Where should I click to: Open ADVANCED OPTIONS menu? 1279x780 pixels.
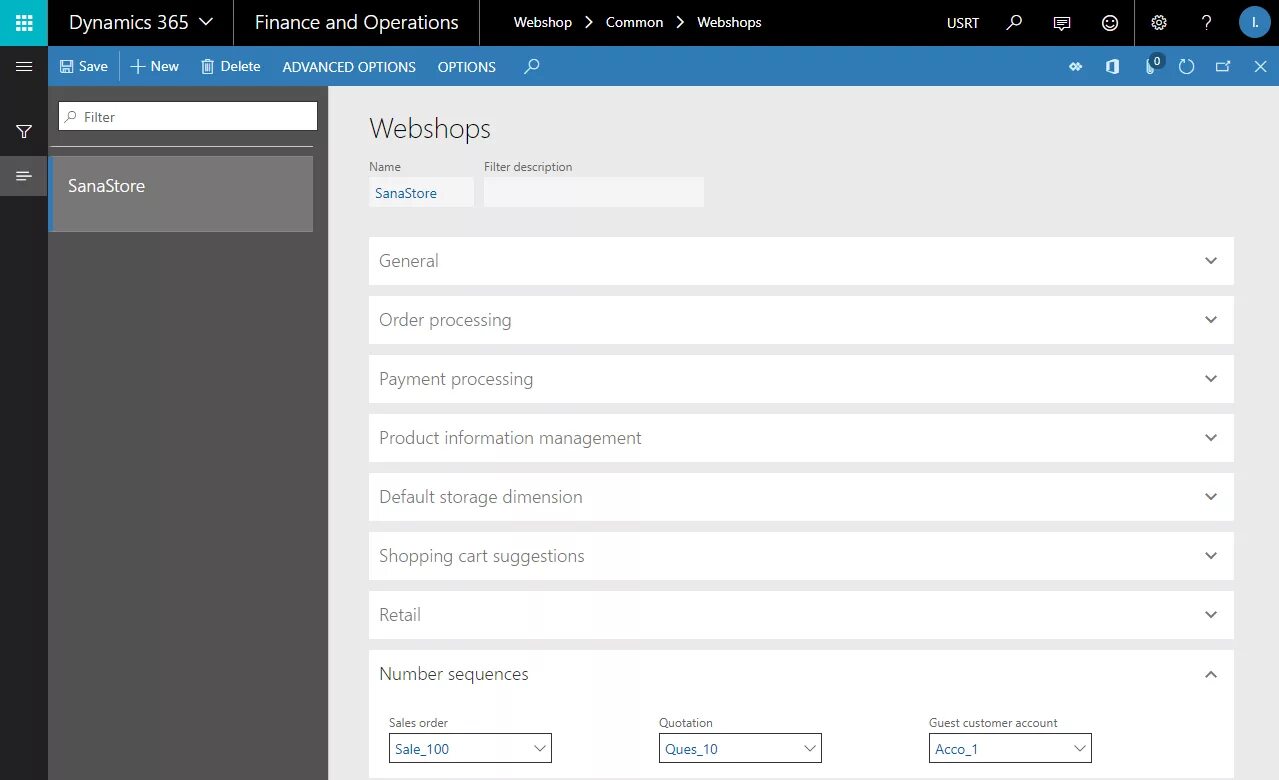tap(349, 67)
